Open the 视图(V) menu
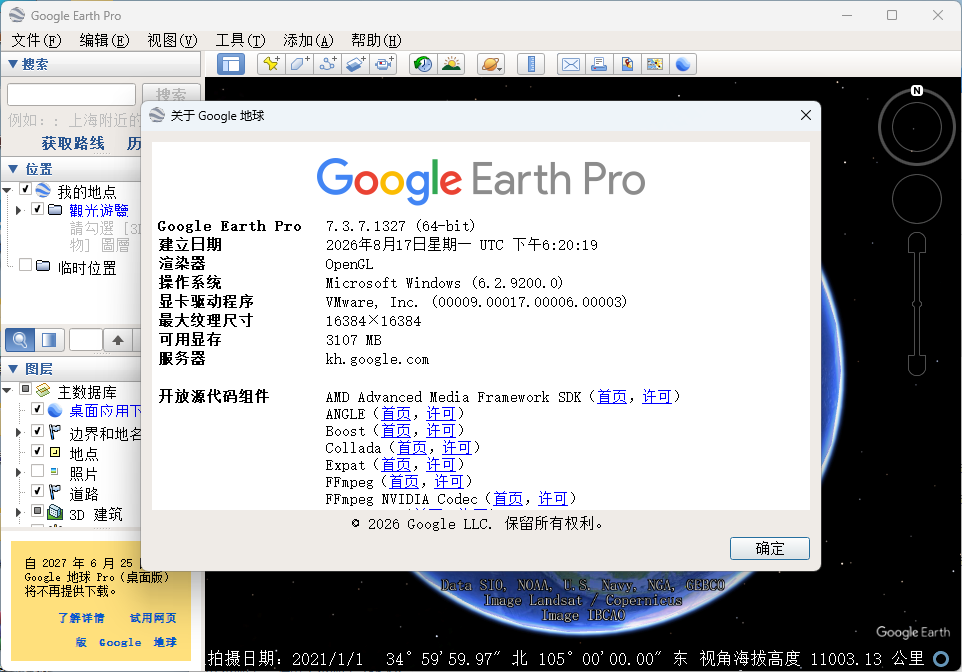Viewport: 962px width, 672px height. 172,41
